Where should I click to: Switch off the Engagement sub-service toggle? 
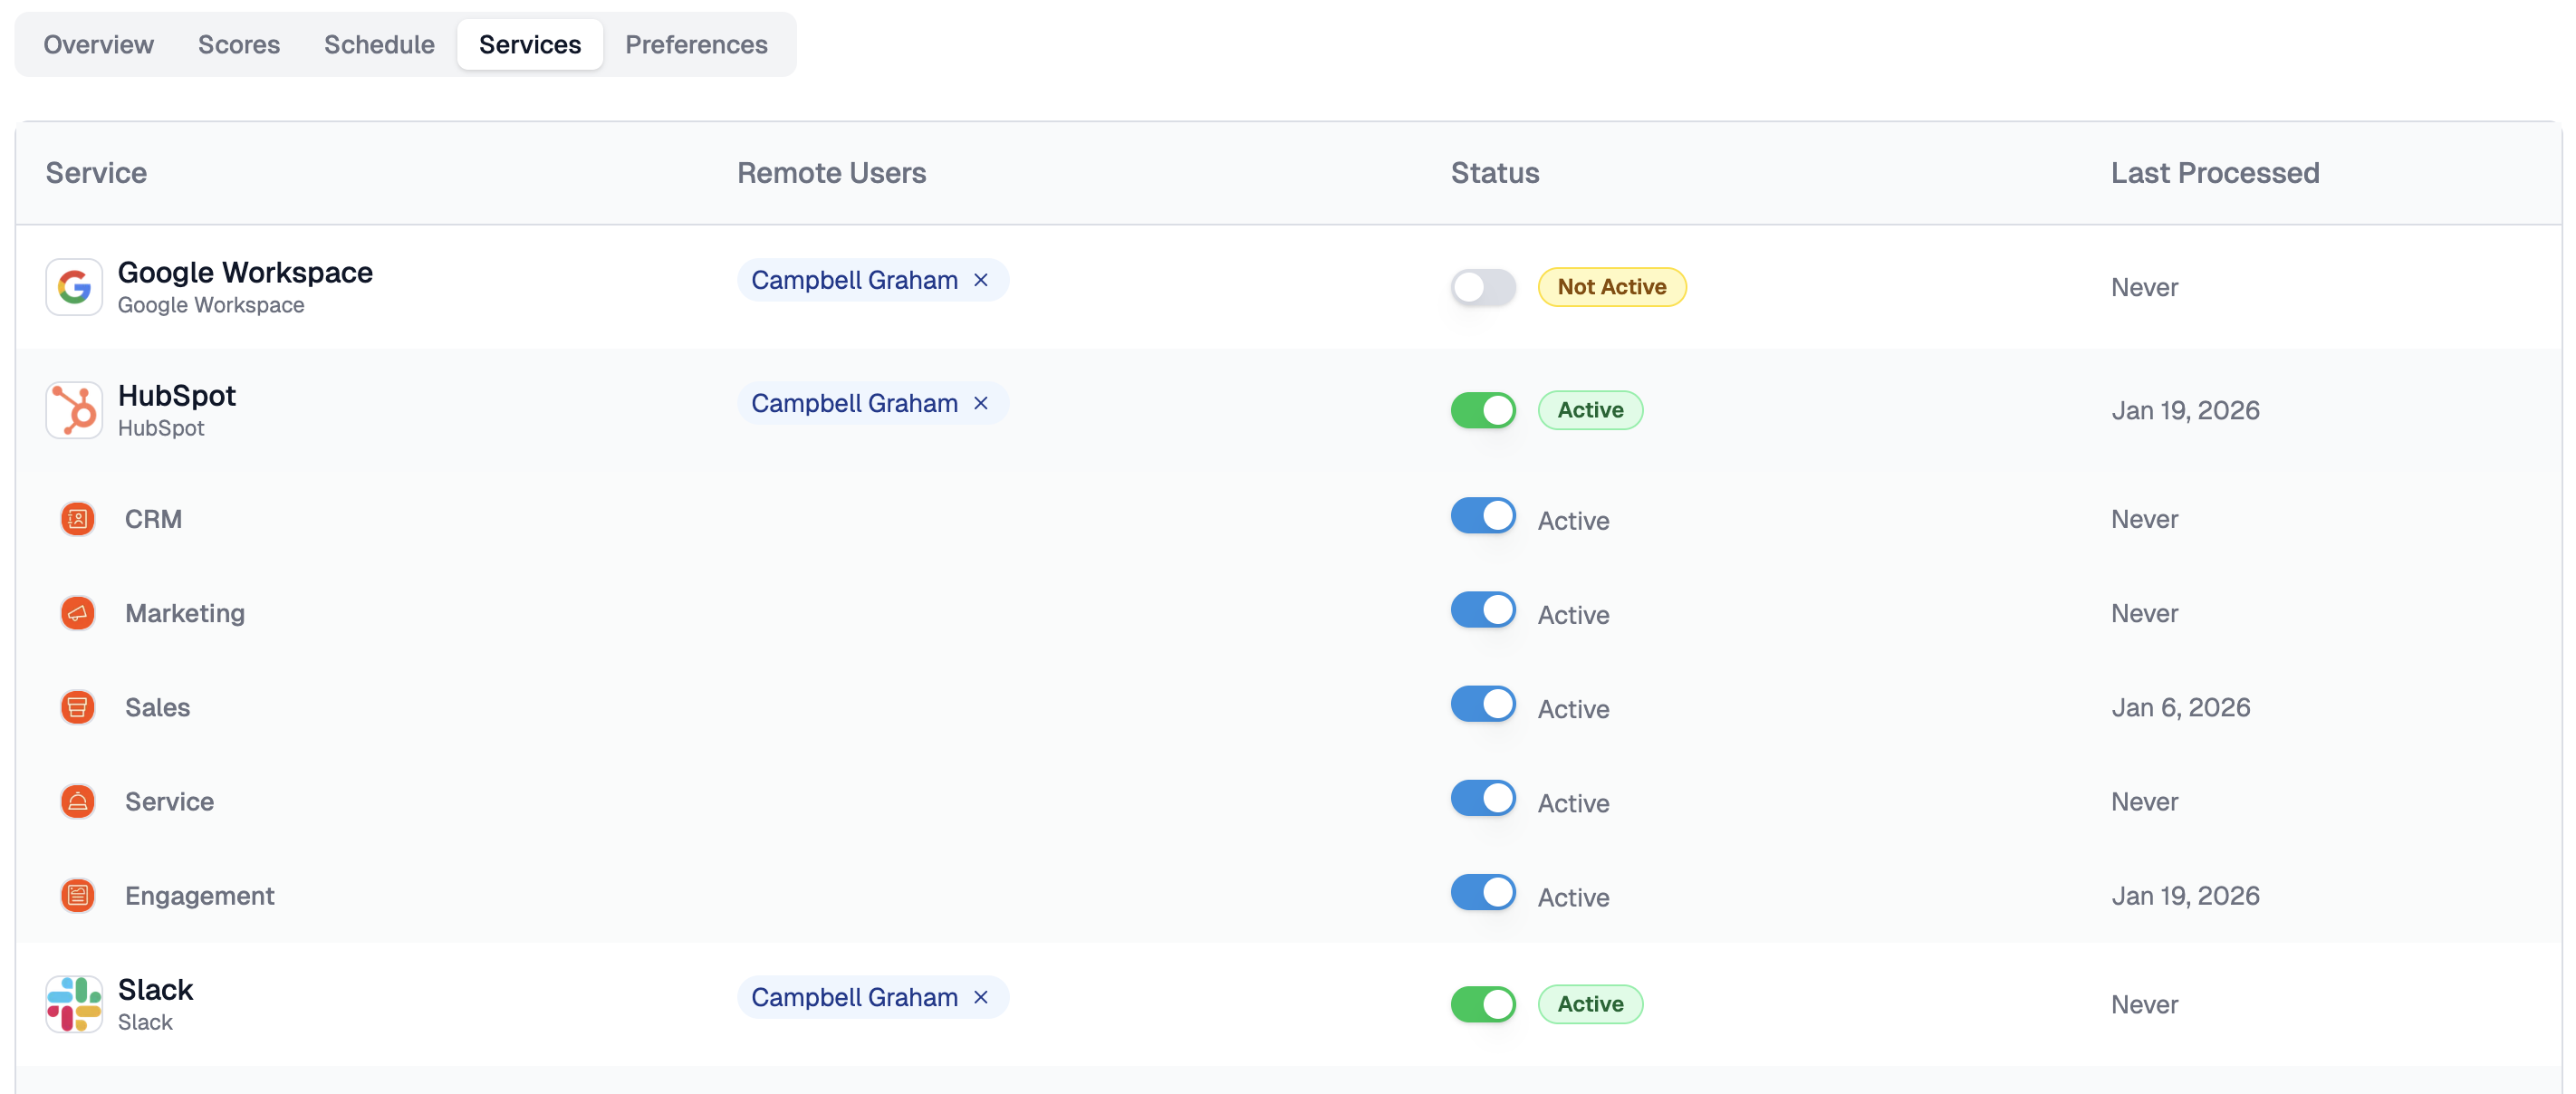point(1483,892)
